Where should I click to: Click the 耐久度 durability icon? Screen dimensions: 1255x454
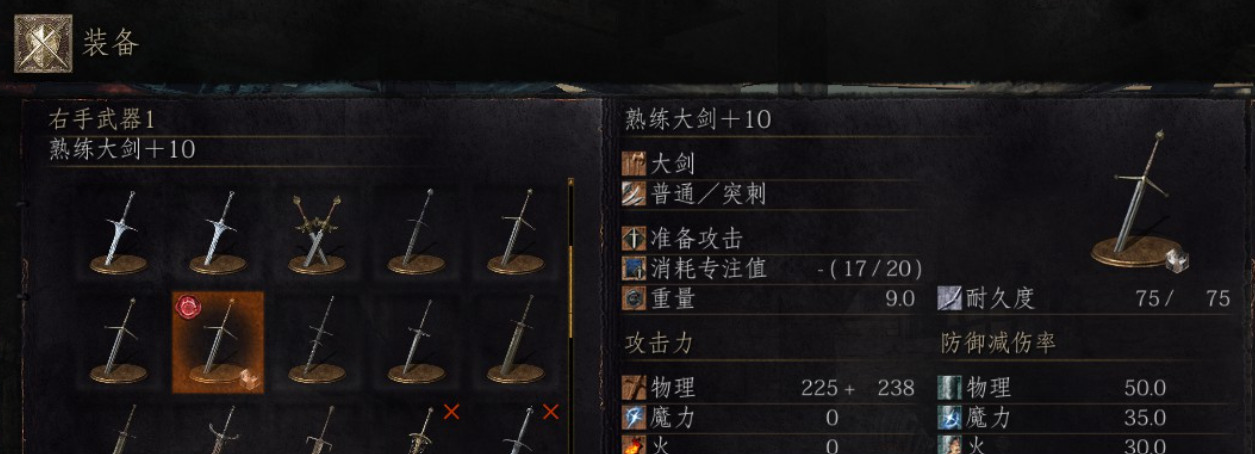tap(950, 298)
